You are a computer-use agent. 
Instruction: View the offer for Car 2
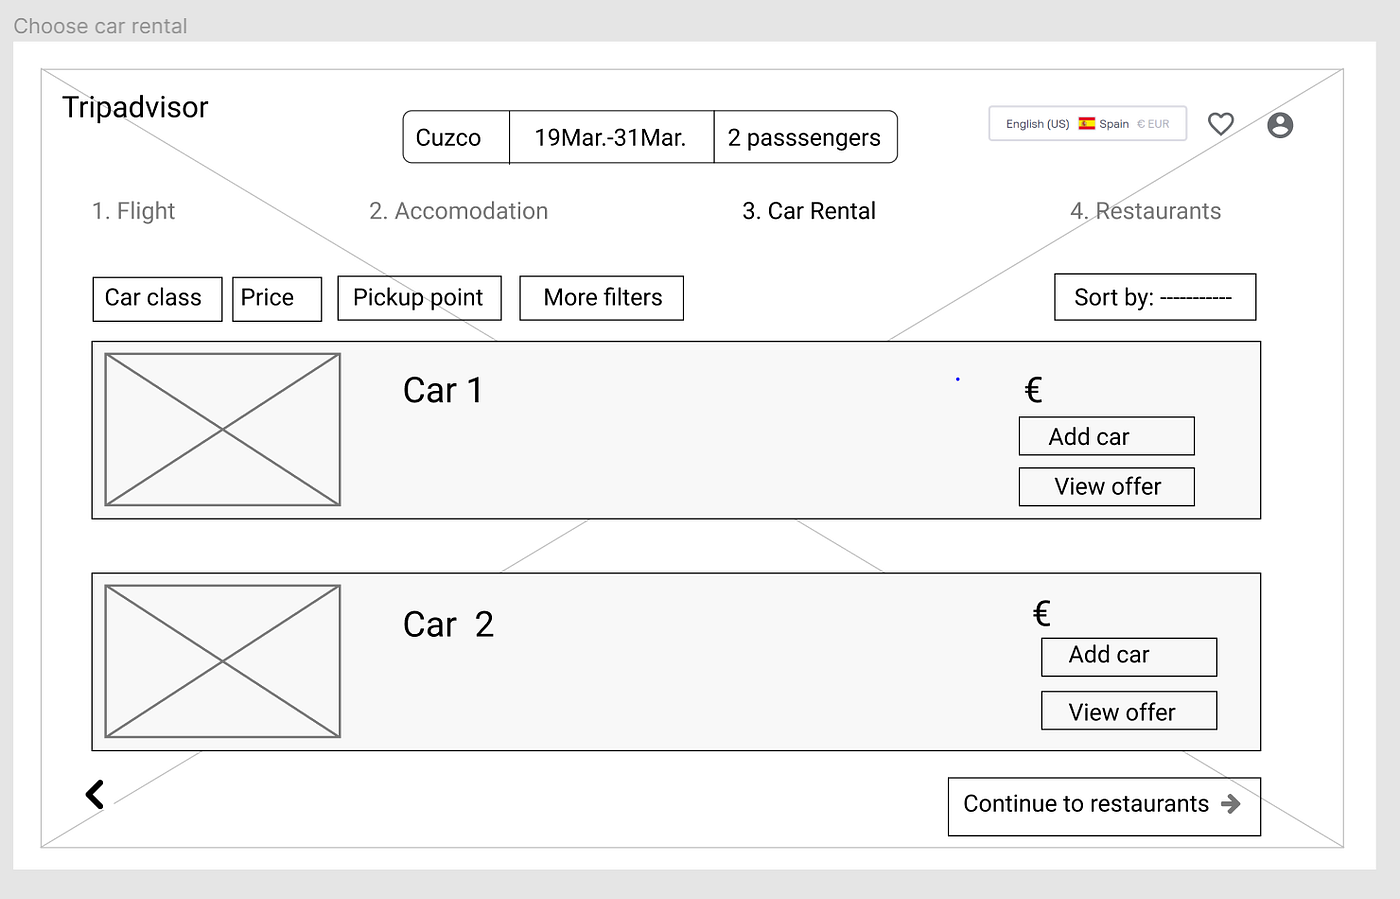tap(1128, 711)
